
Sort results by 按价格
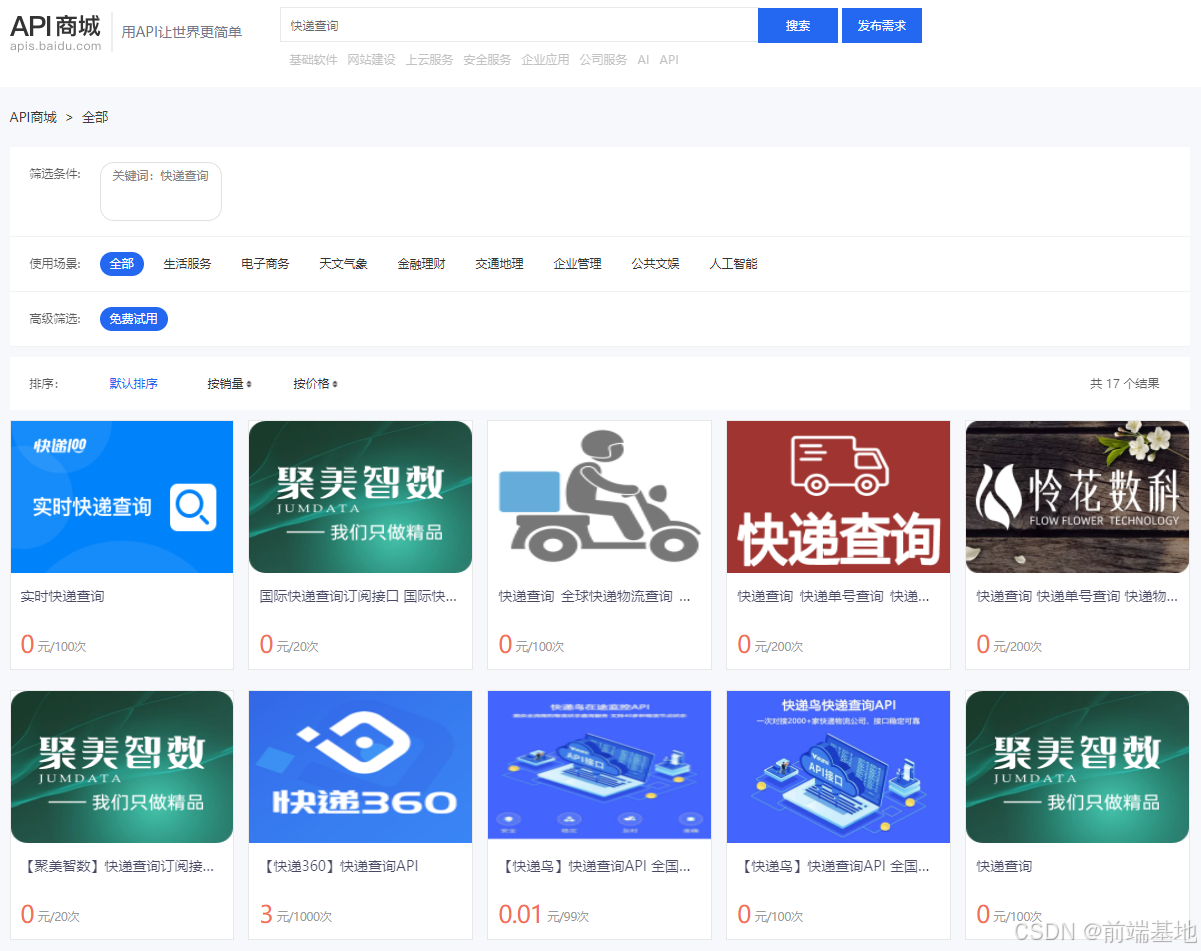(x=316, y=384)
